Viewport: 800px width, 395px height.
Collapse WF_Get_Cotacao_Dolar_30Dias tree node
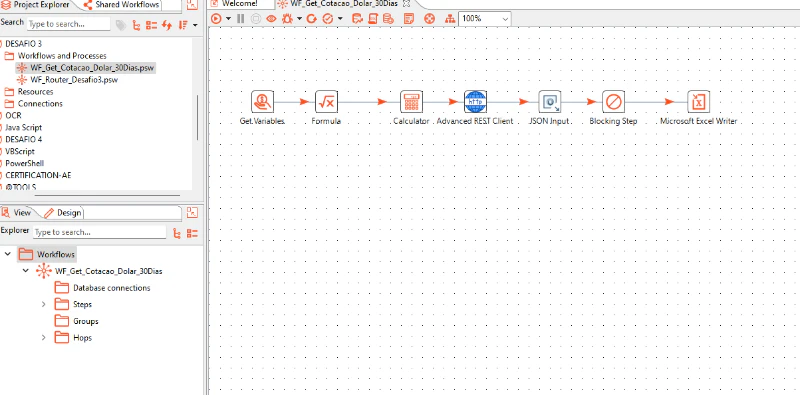tap(26, 271)
